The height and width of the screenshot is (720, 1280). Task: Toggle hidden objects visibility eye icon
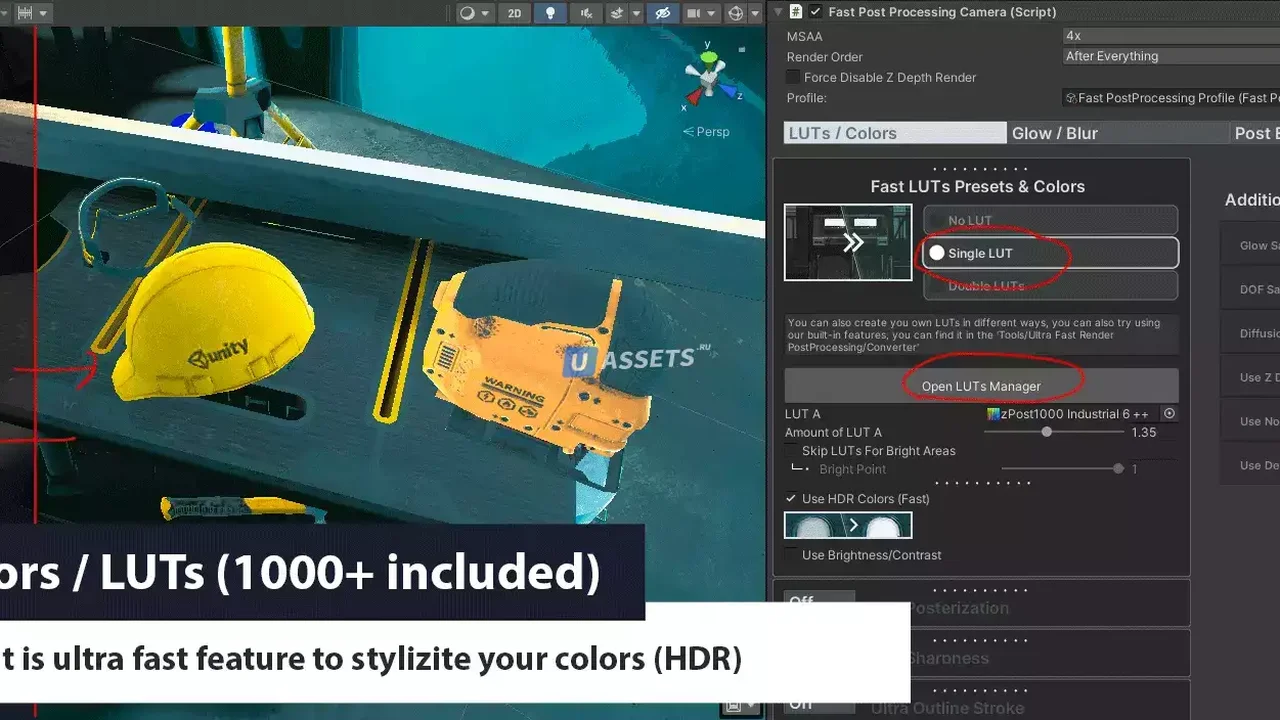[x=661, y=13]
